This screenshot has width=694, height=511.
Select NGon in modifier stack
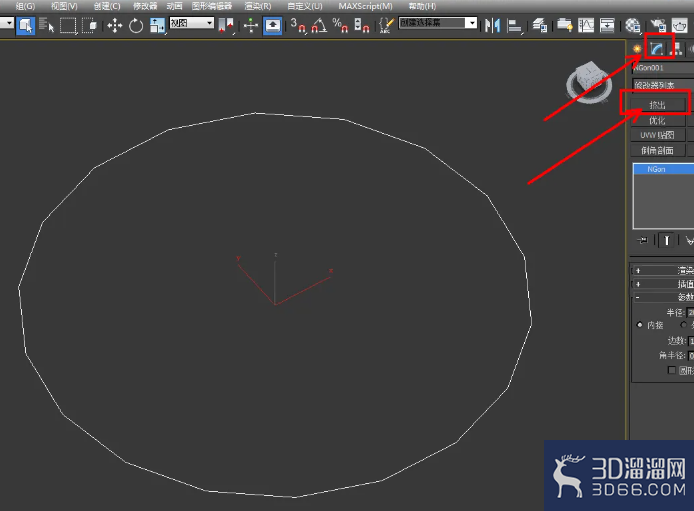click(x=663, y=169)
